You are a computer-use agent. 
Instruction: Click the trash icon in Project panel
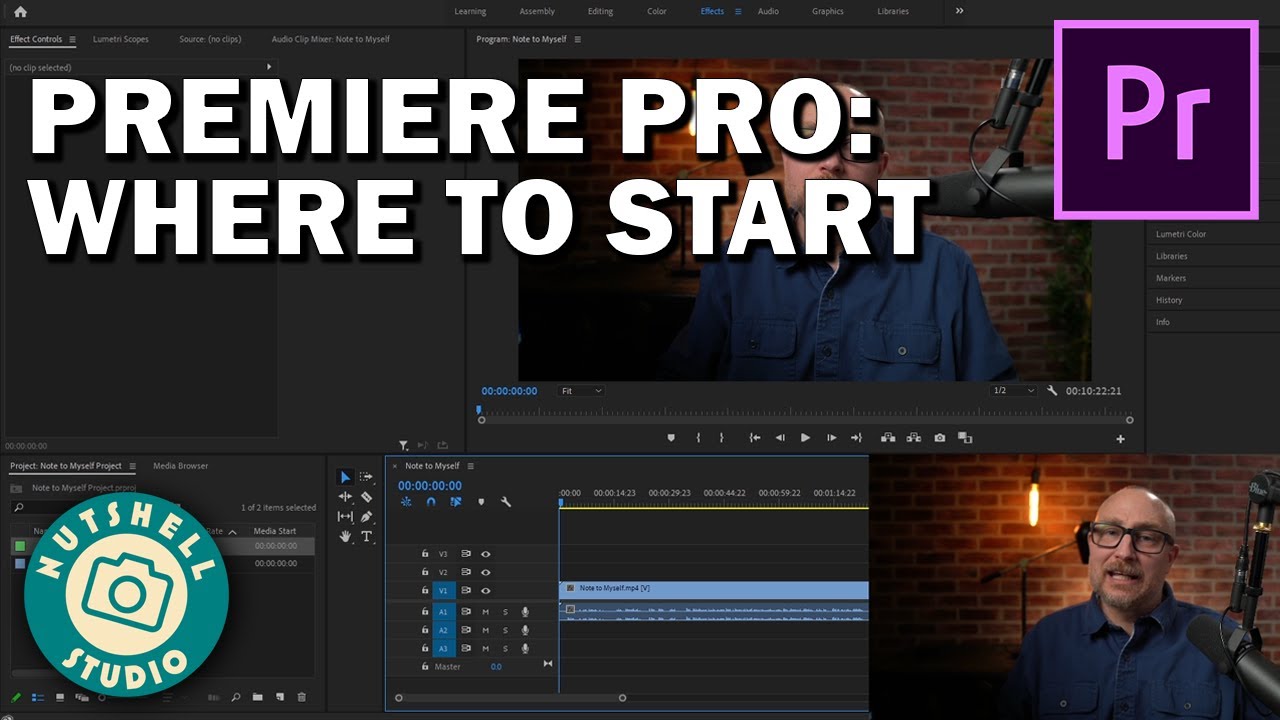(302, 697)
